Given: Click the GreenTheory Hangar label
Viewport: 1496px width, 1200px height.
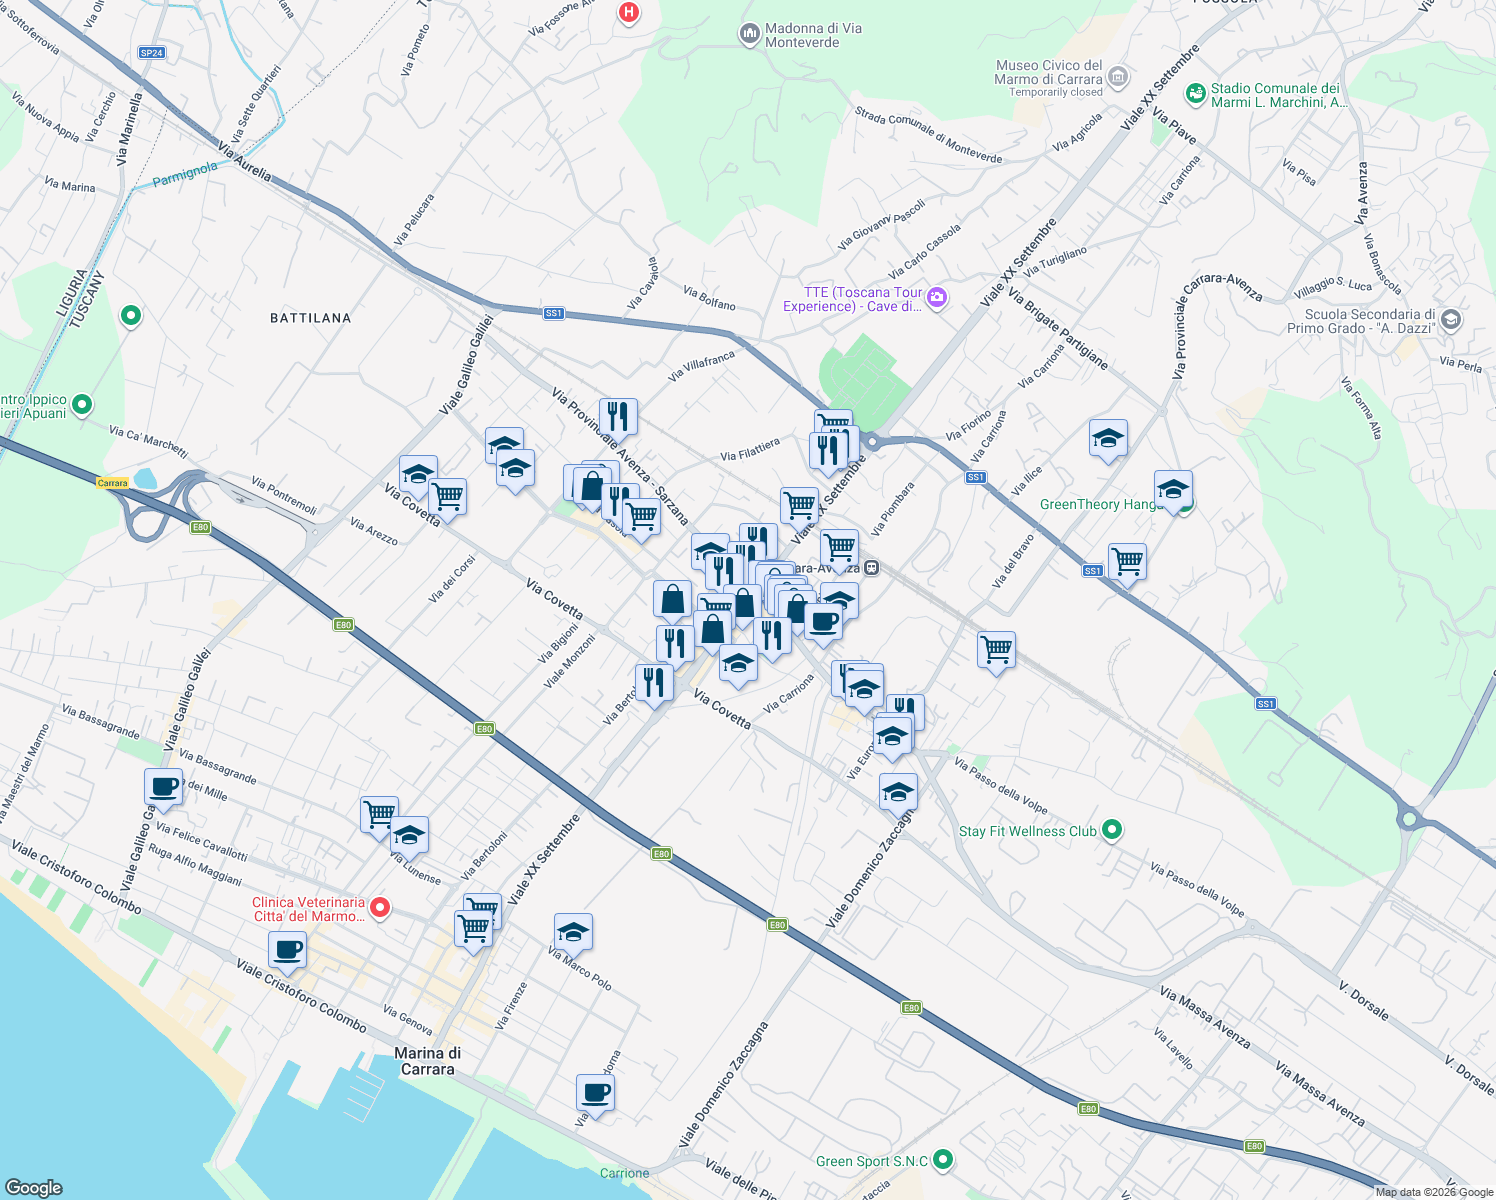Looking at the screenshot, I should 1097,505.
